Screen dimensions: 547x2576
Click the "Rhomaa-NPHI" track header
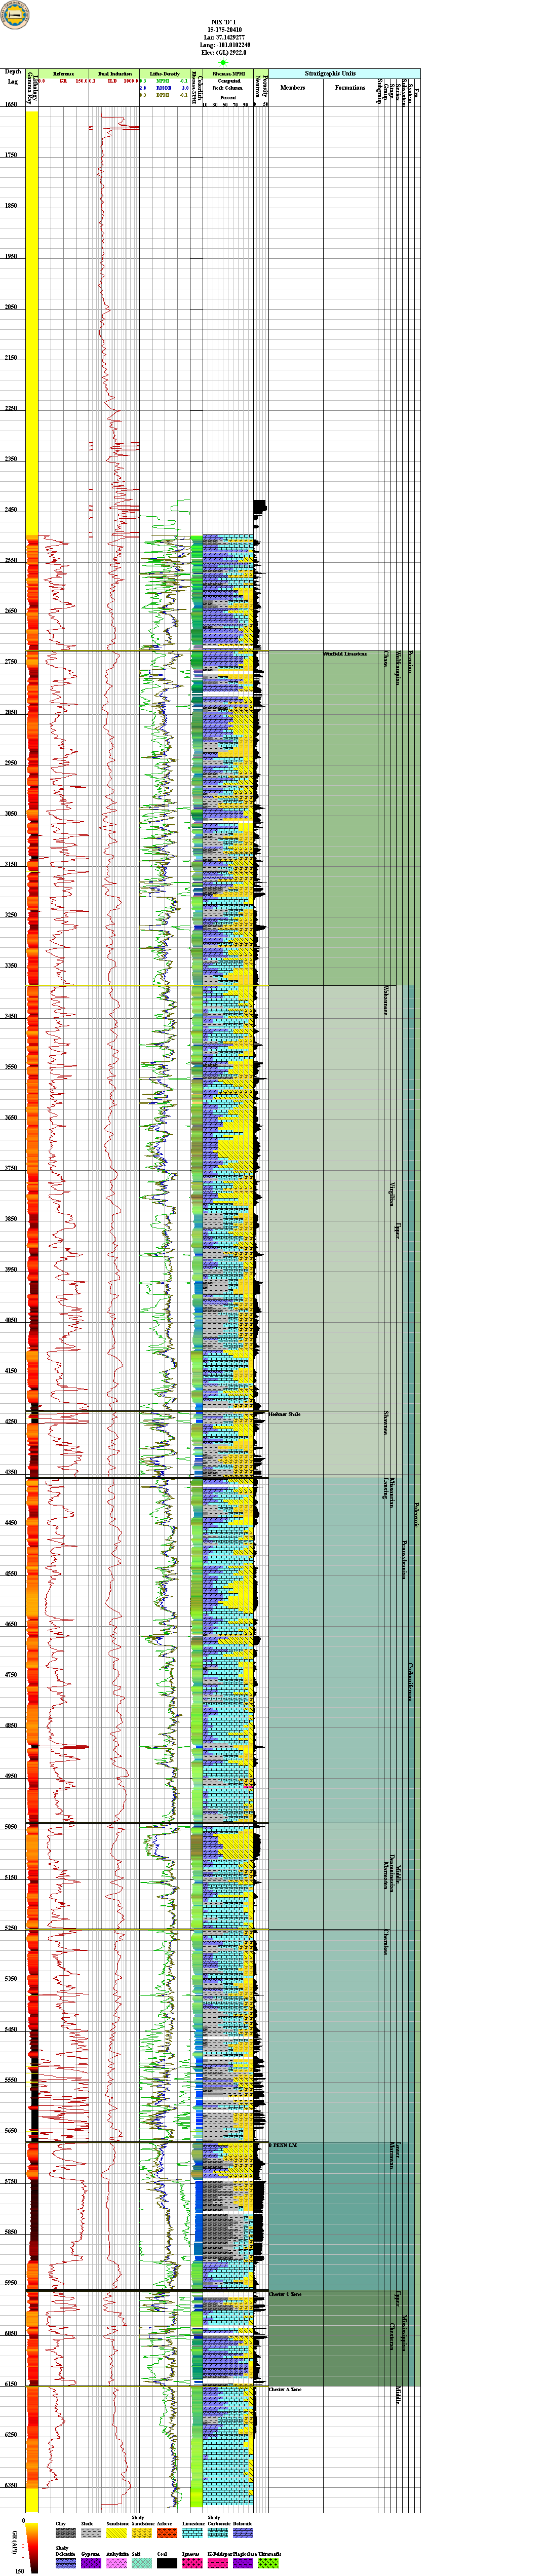(228, 74)
